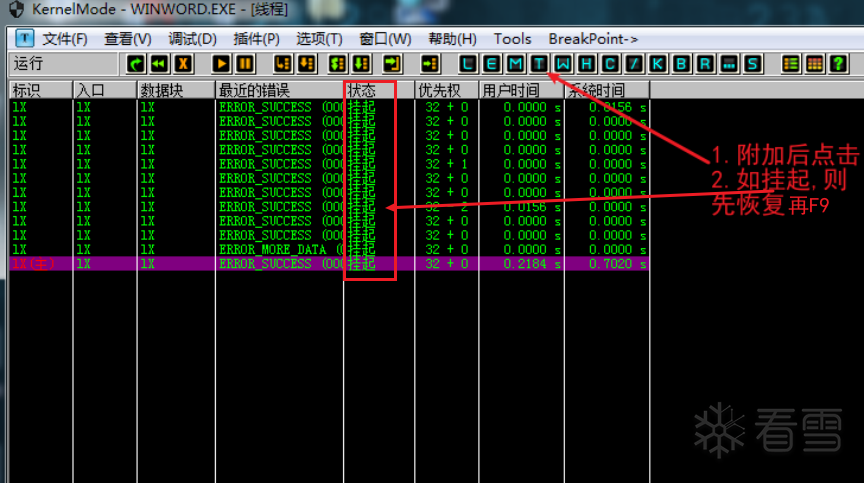Open the 帮助(H) menu
This screenshot has height=483, width=864.
pyautogui.click(x=452, y=39)
